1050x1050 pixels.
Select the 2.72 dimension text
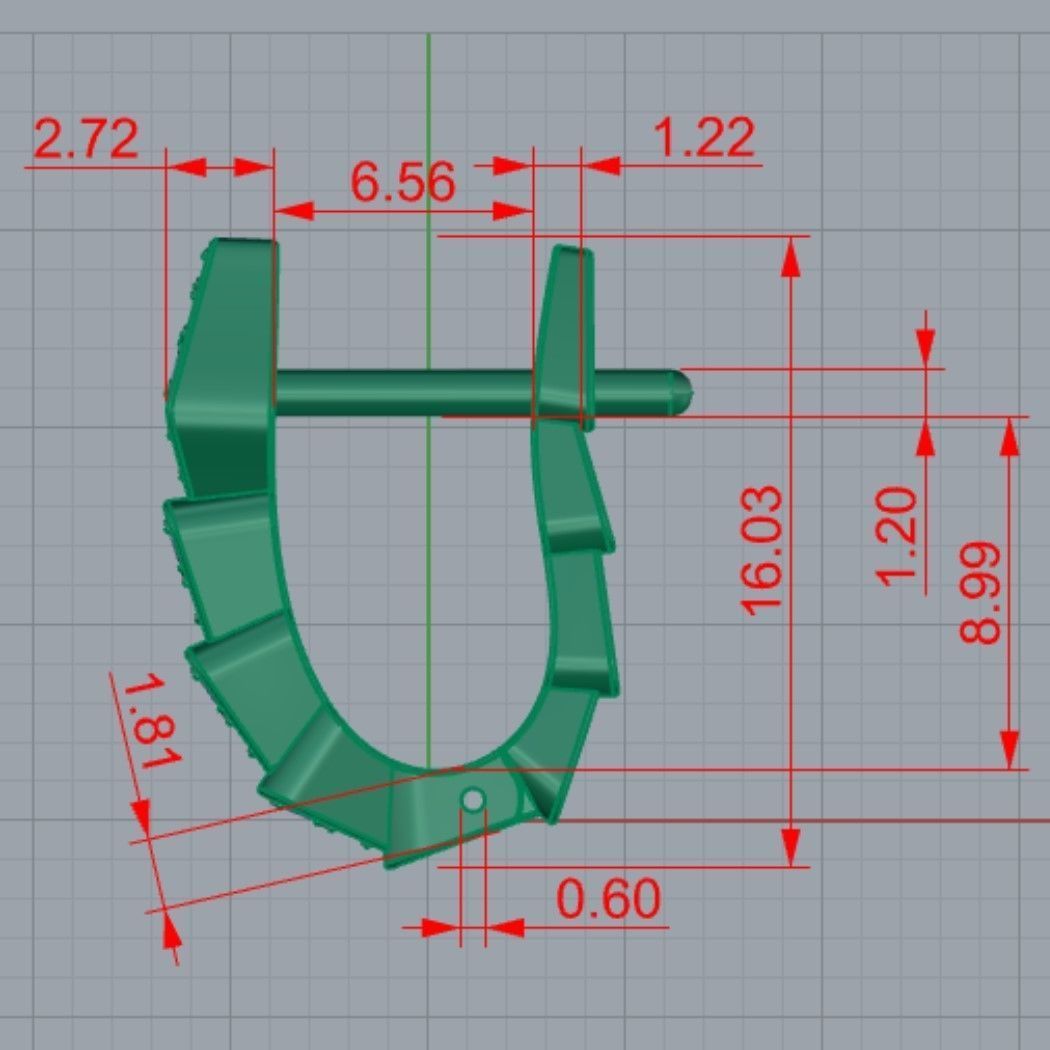coord(86,139)
